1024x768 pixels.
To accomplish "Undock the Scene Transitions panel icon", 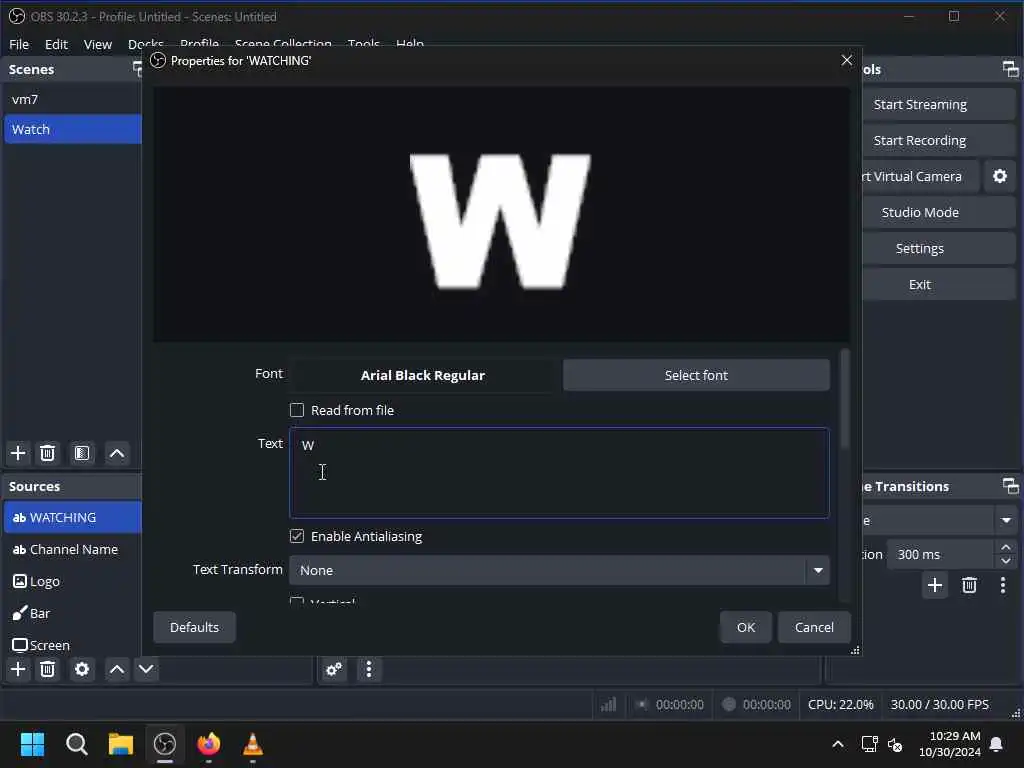I will coord(1010,486).
